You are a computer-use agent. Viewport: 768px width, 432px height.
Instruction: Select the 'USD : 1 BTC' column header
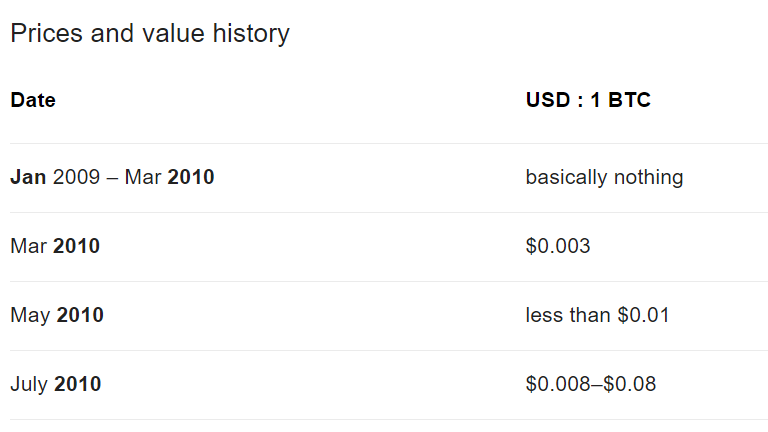coord(588,100)
